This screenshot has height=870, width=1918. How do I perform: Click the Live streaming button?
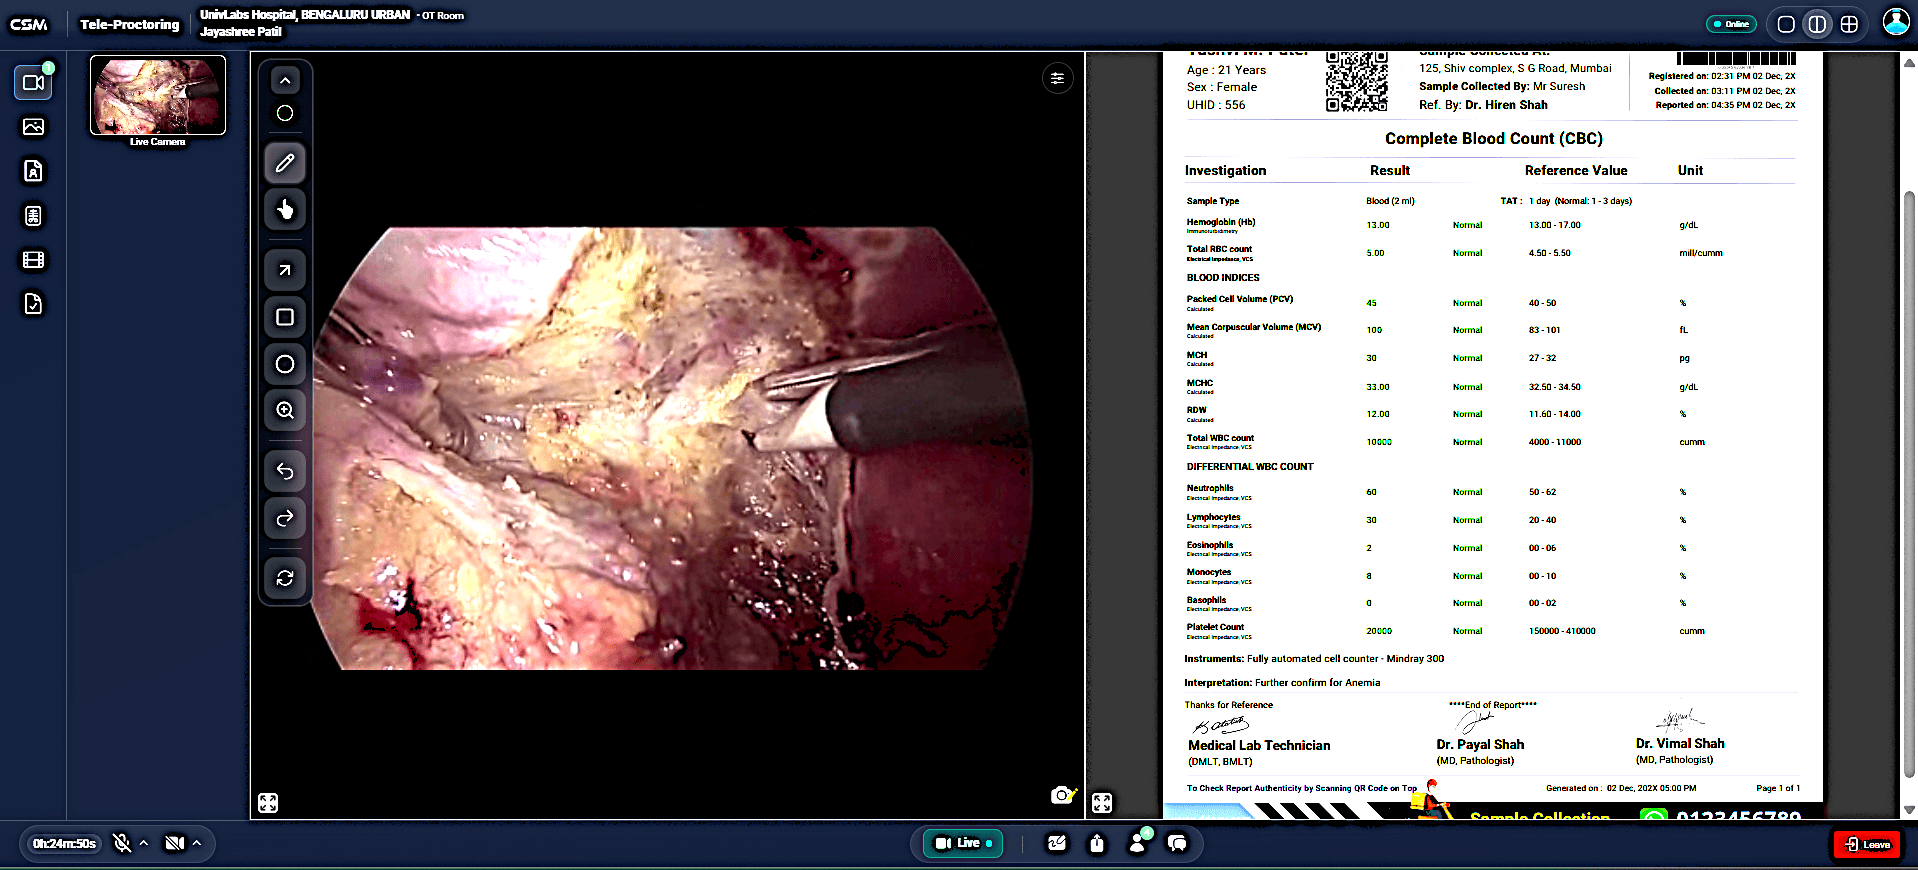pos(963,843)
